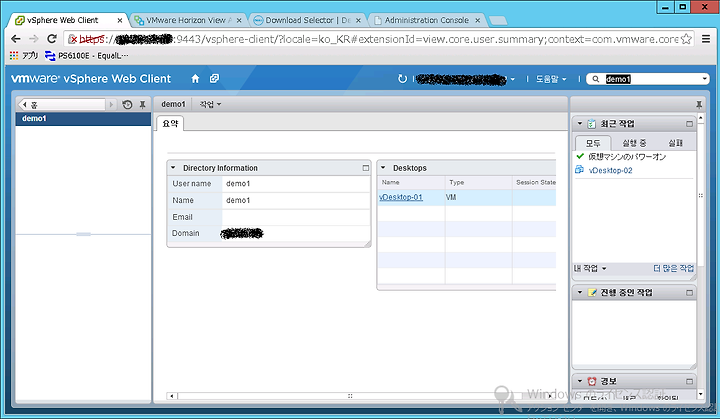Open the vDesktop-01 desktop link
The height and width of the screenshot is (419, 720).
click(401, 197)
